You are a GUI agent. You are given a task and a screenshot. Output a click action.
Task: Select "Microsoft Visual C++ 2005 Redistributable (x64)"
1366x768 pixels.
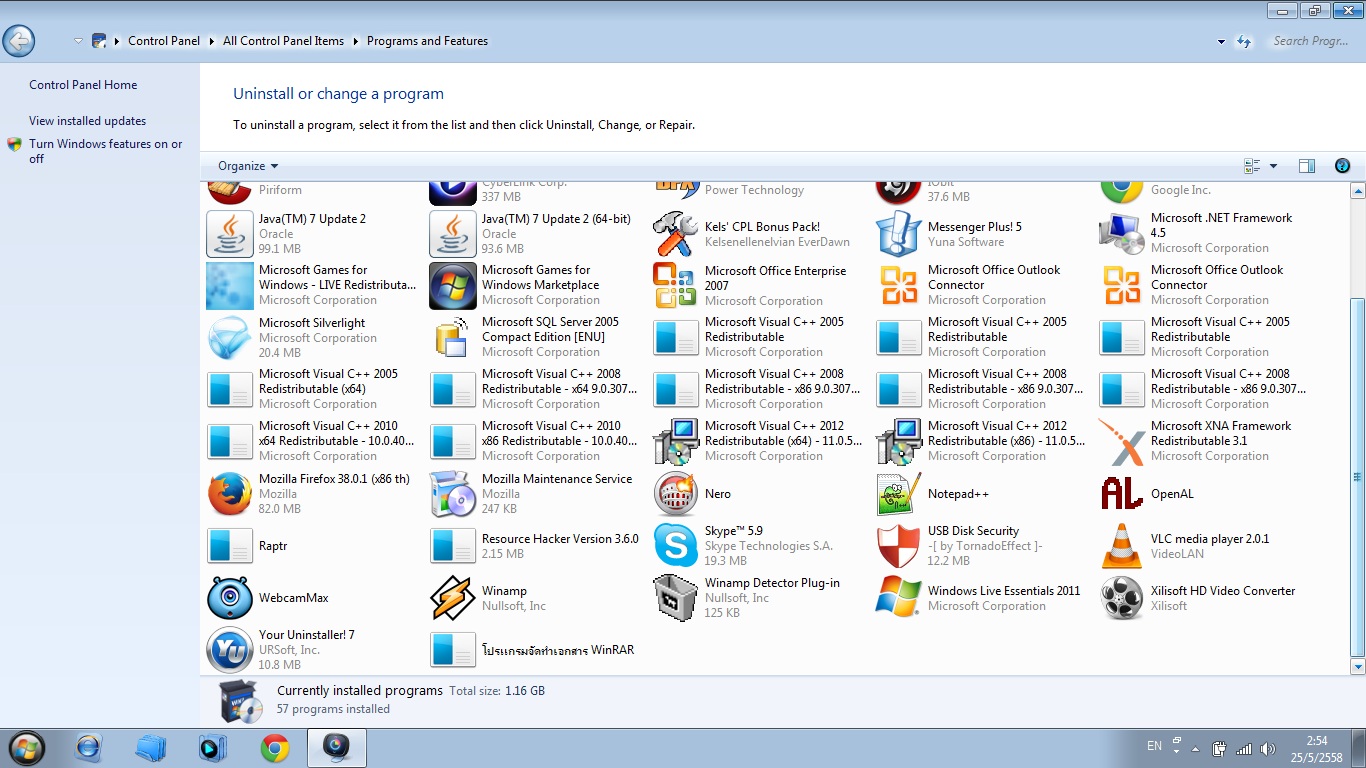(x=314, y=389)
